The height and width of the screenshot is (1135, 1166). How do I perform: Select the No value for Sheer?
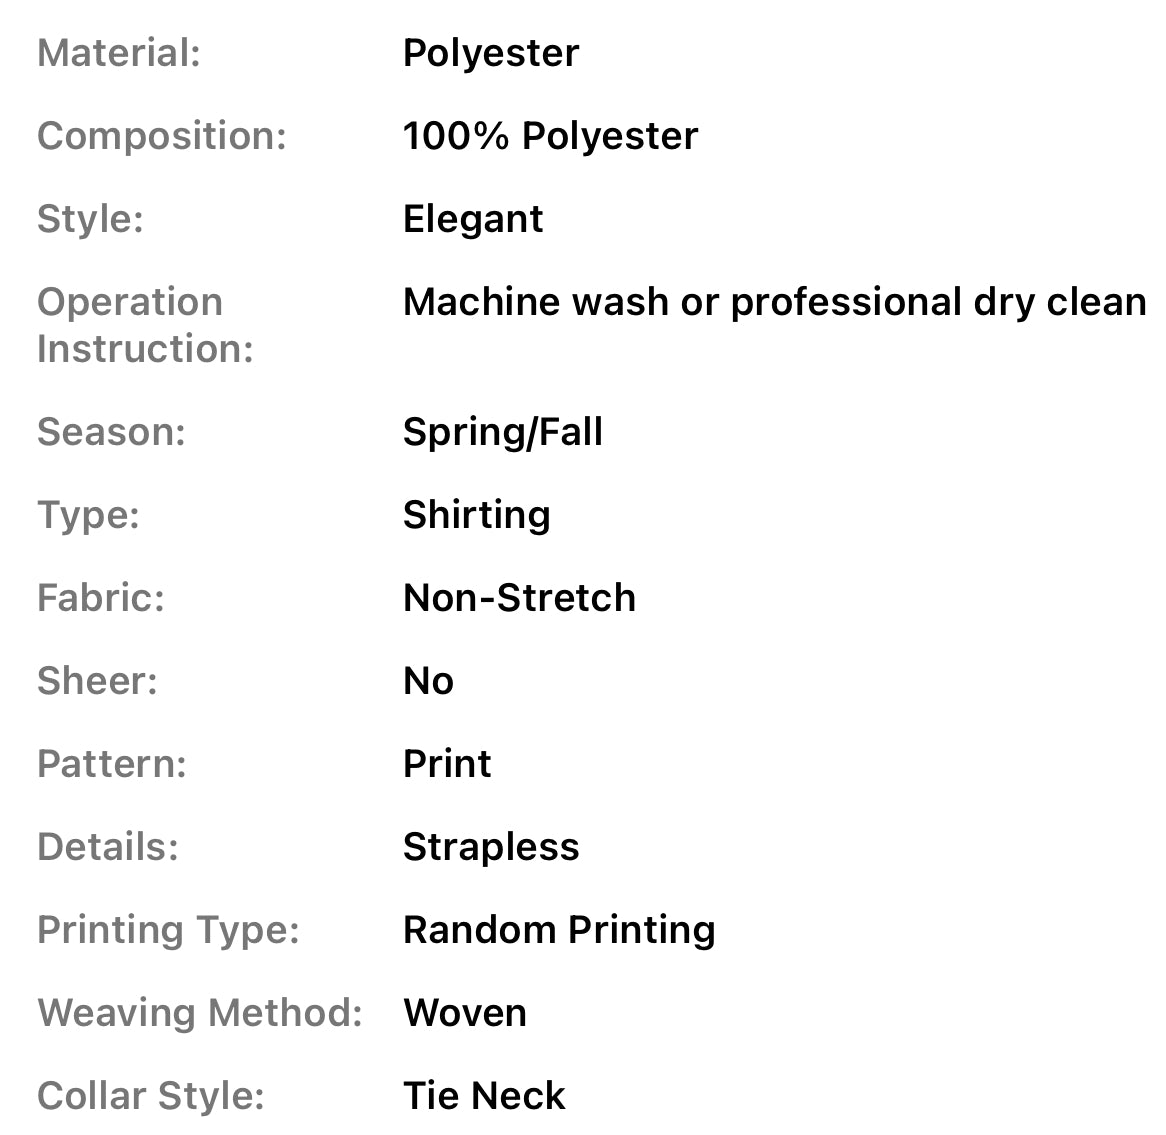(x=428, y=681)
